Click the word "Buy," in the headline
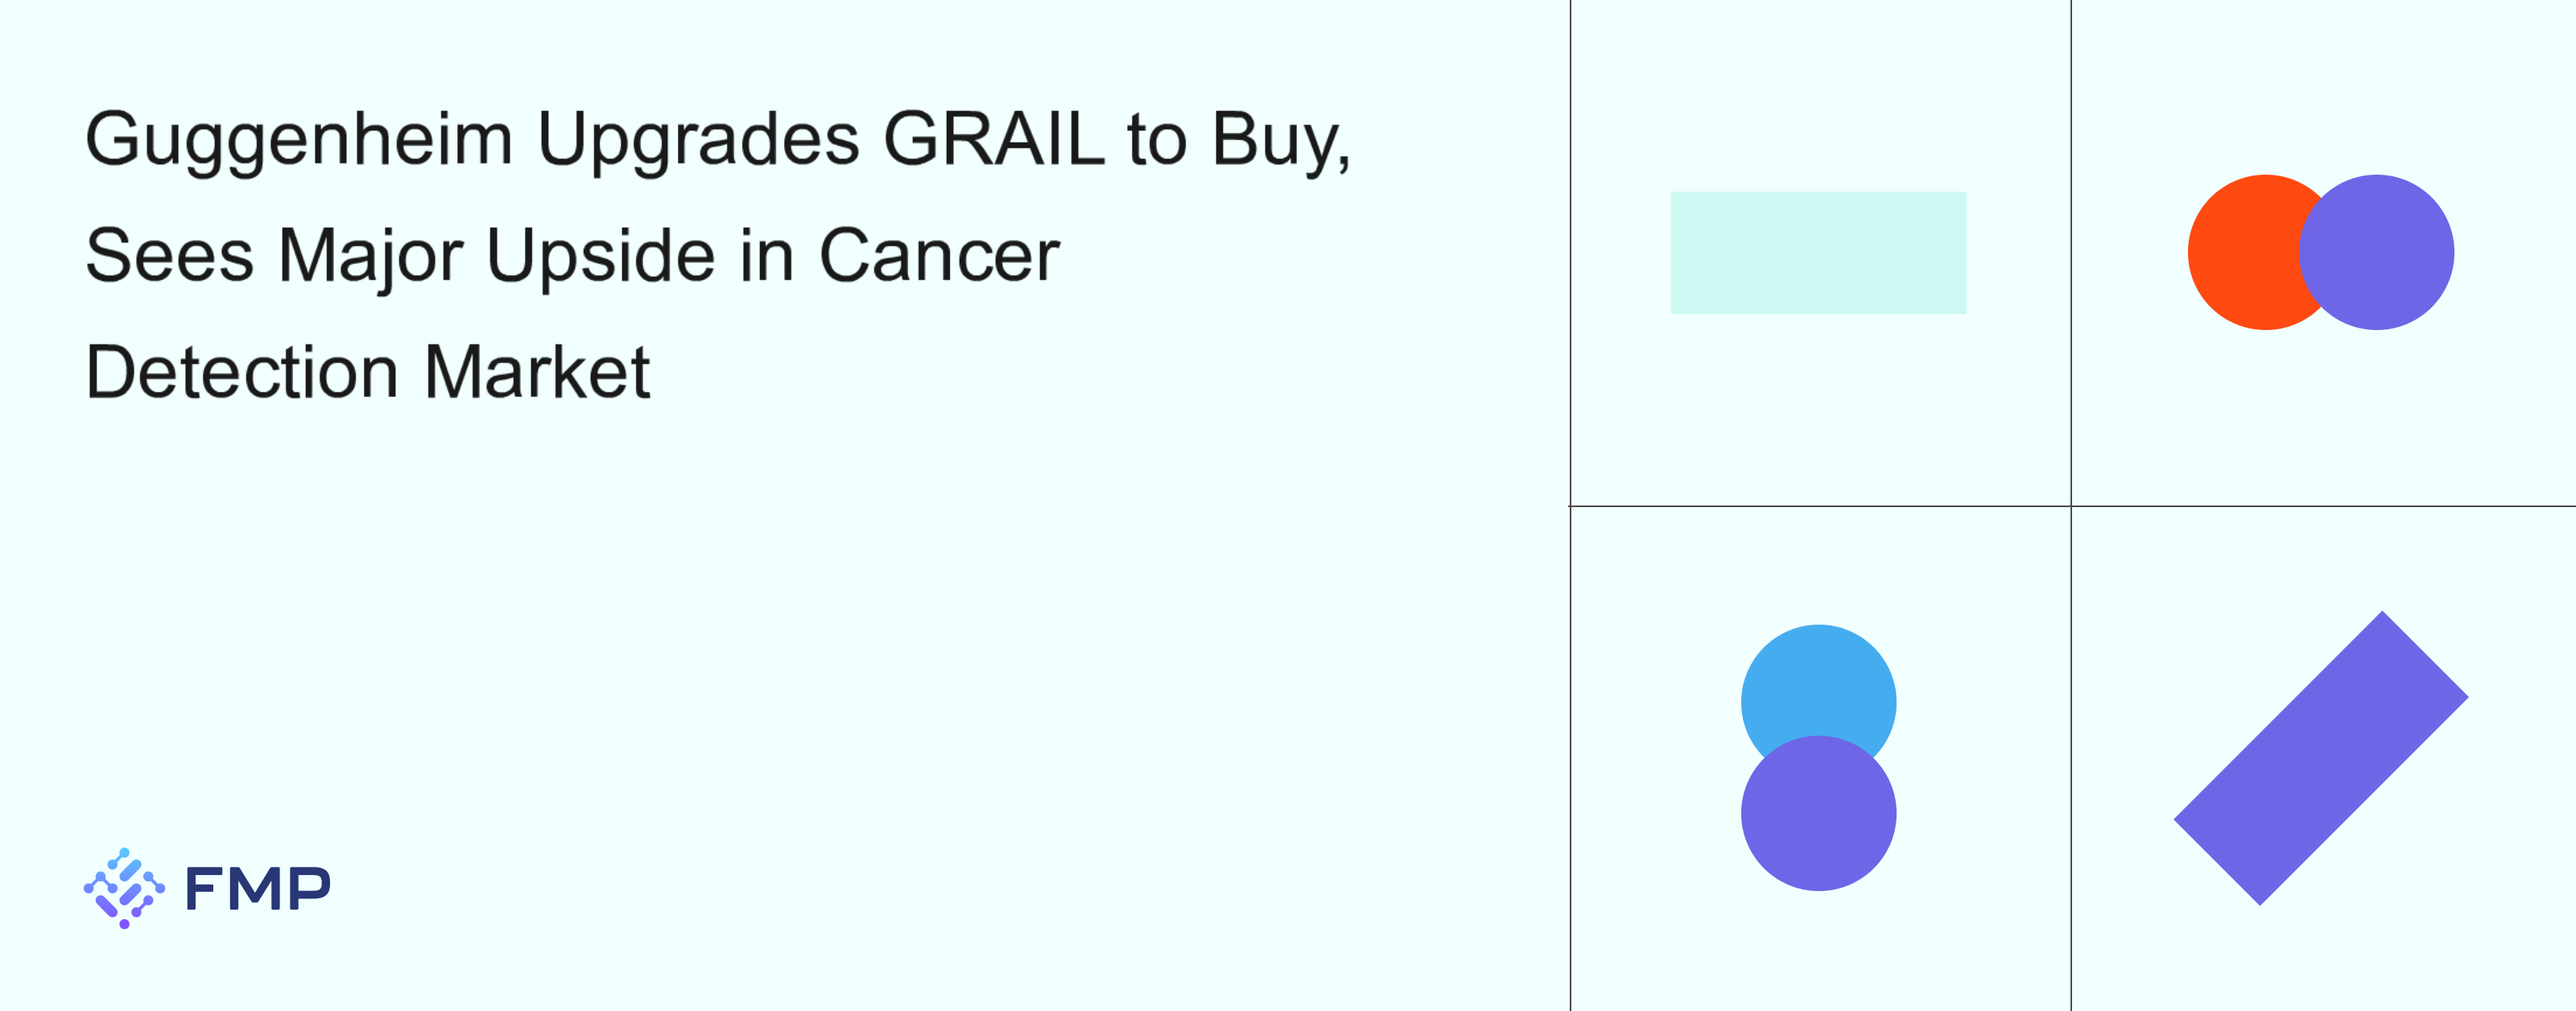This screenshot has width=2576, height=1011. pyautogui.click(x=1281, y=140)
